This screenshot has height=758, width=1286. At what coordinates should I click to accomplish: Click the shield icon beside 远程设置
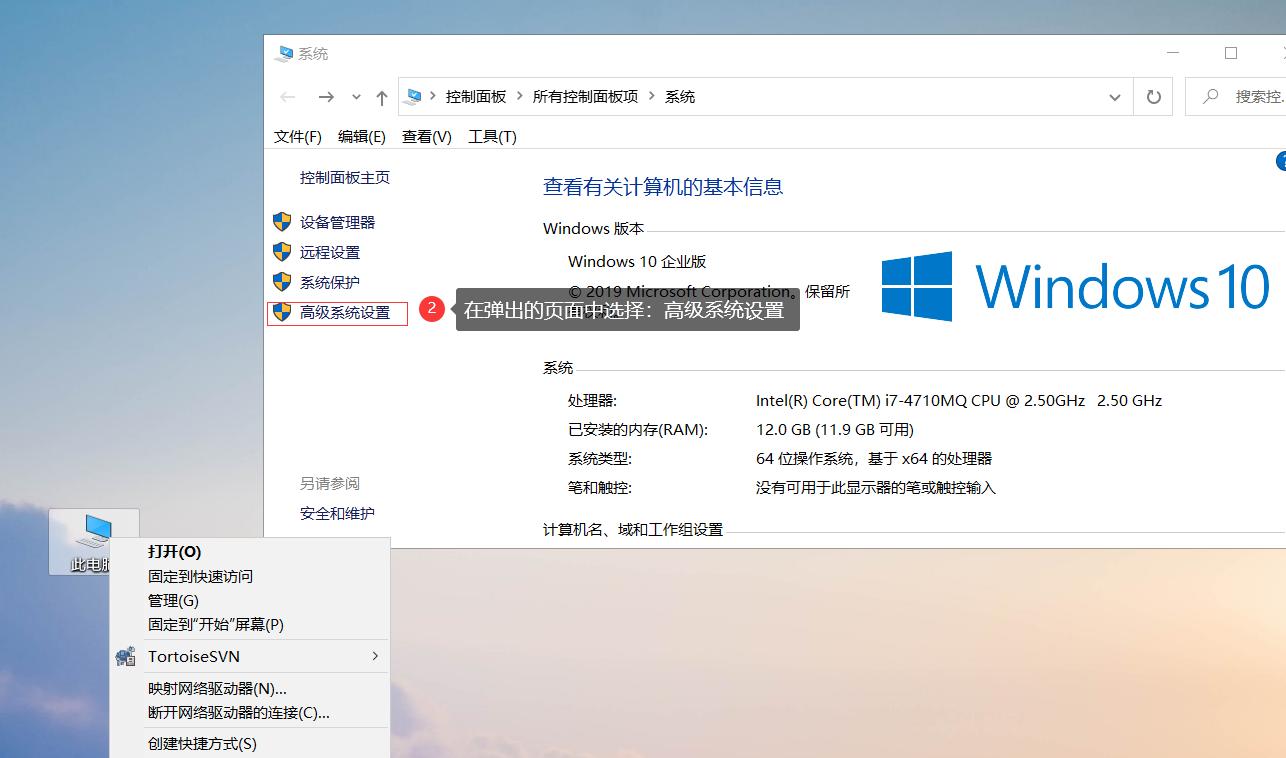tap(282, 251)
